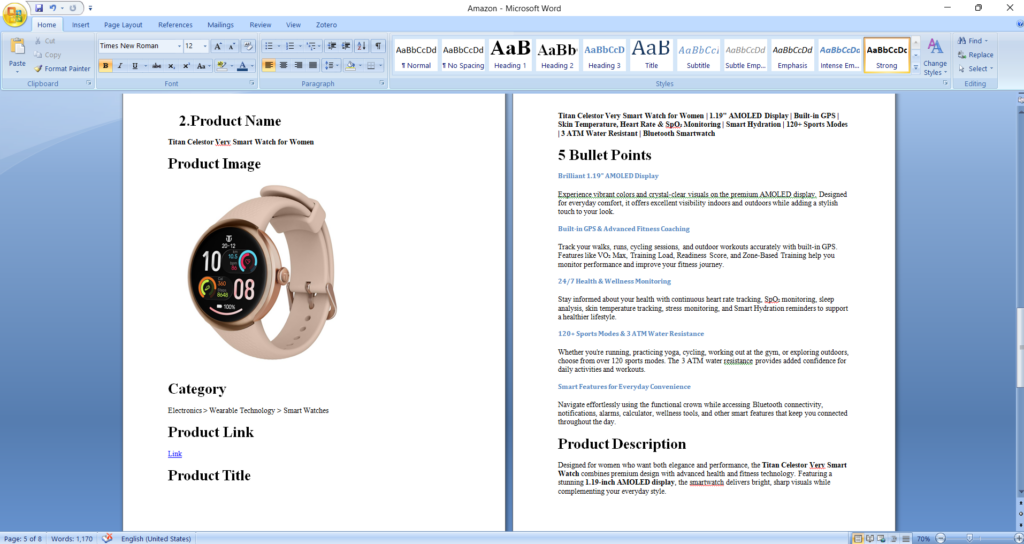The image size is (1024, 544).
Task: Pick the text highlight color button
Action: 221,66
